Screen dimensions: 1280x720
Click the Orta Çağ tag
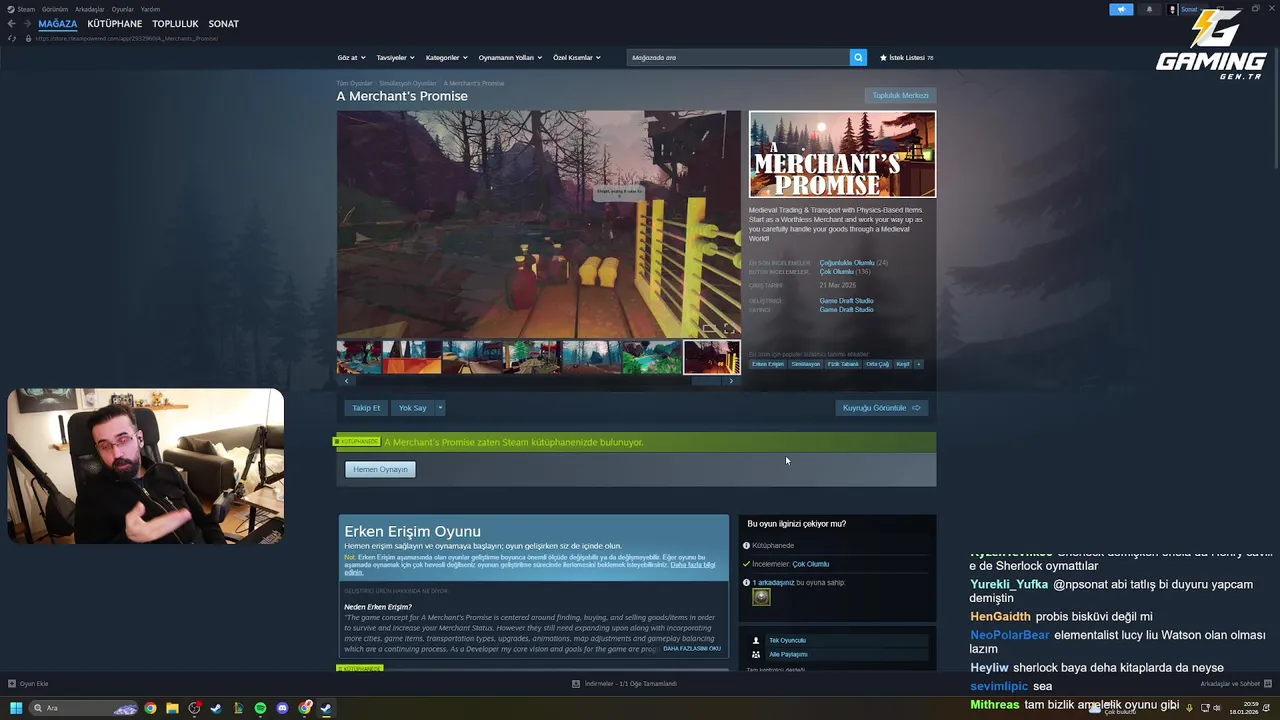pos(877,364)
